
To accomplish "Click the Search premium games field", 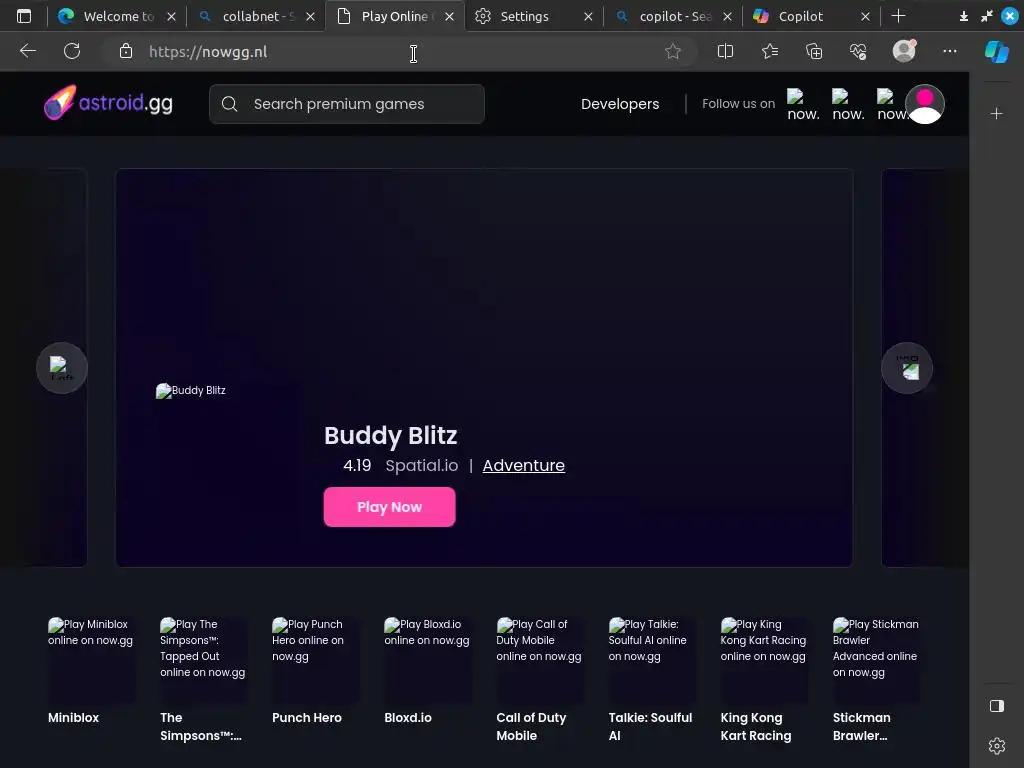I will [x=347, y=104].
